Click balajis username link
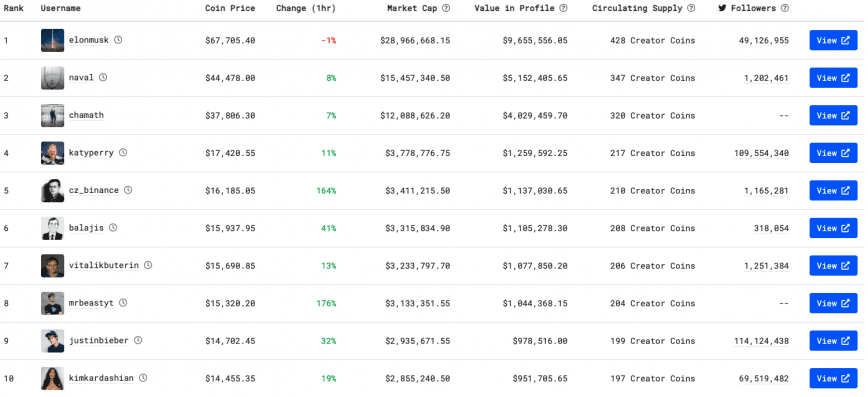Image resolution: width=868 pixels, height=397 pixels. coord(86,228)
